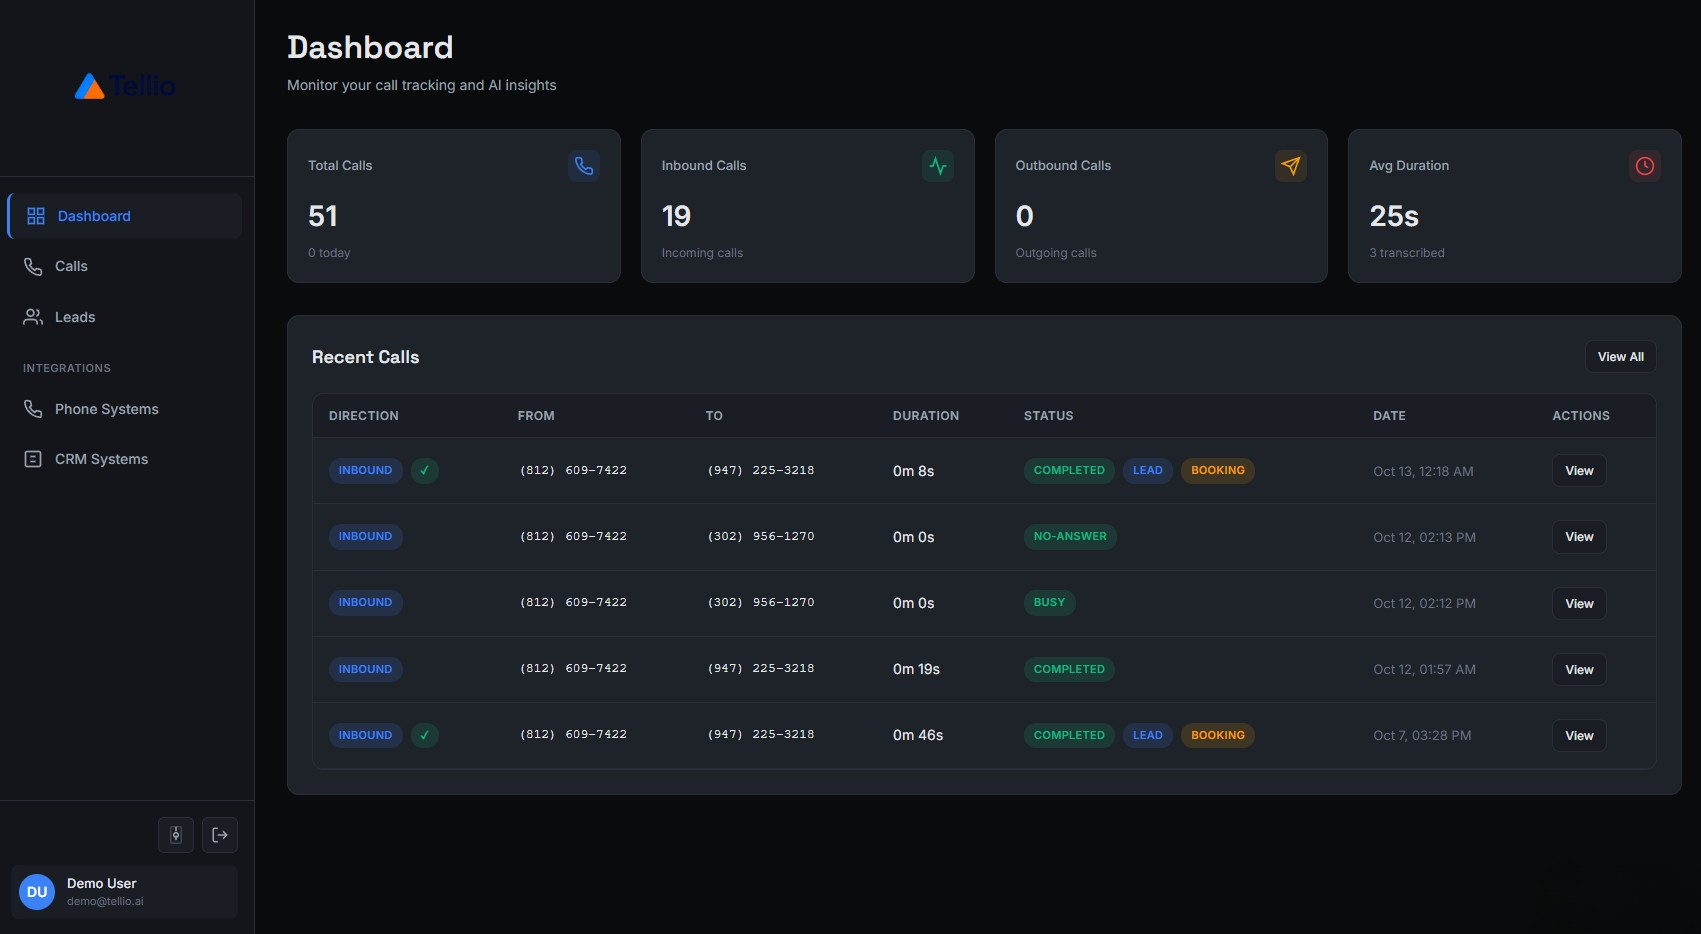Click the COMPLETED status of Oct 12, 01:57 call
The width and height of the screenshot is (1701, 934).
pyautogui.click(x=1068, y=669)
